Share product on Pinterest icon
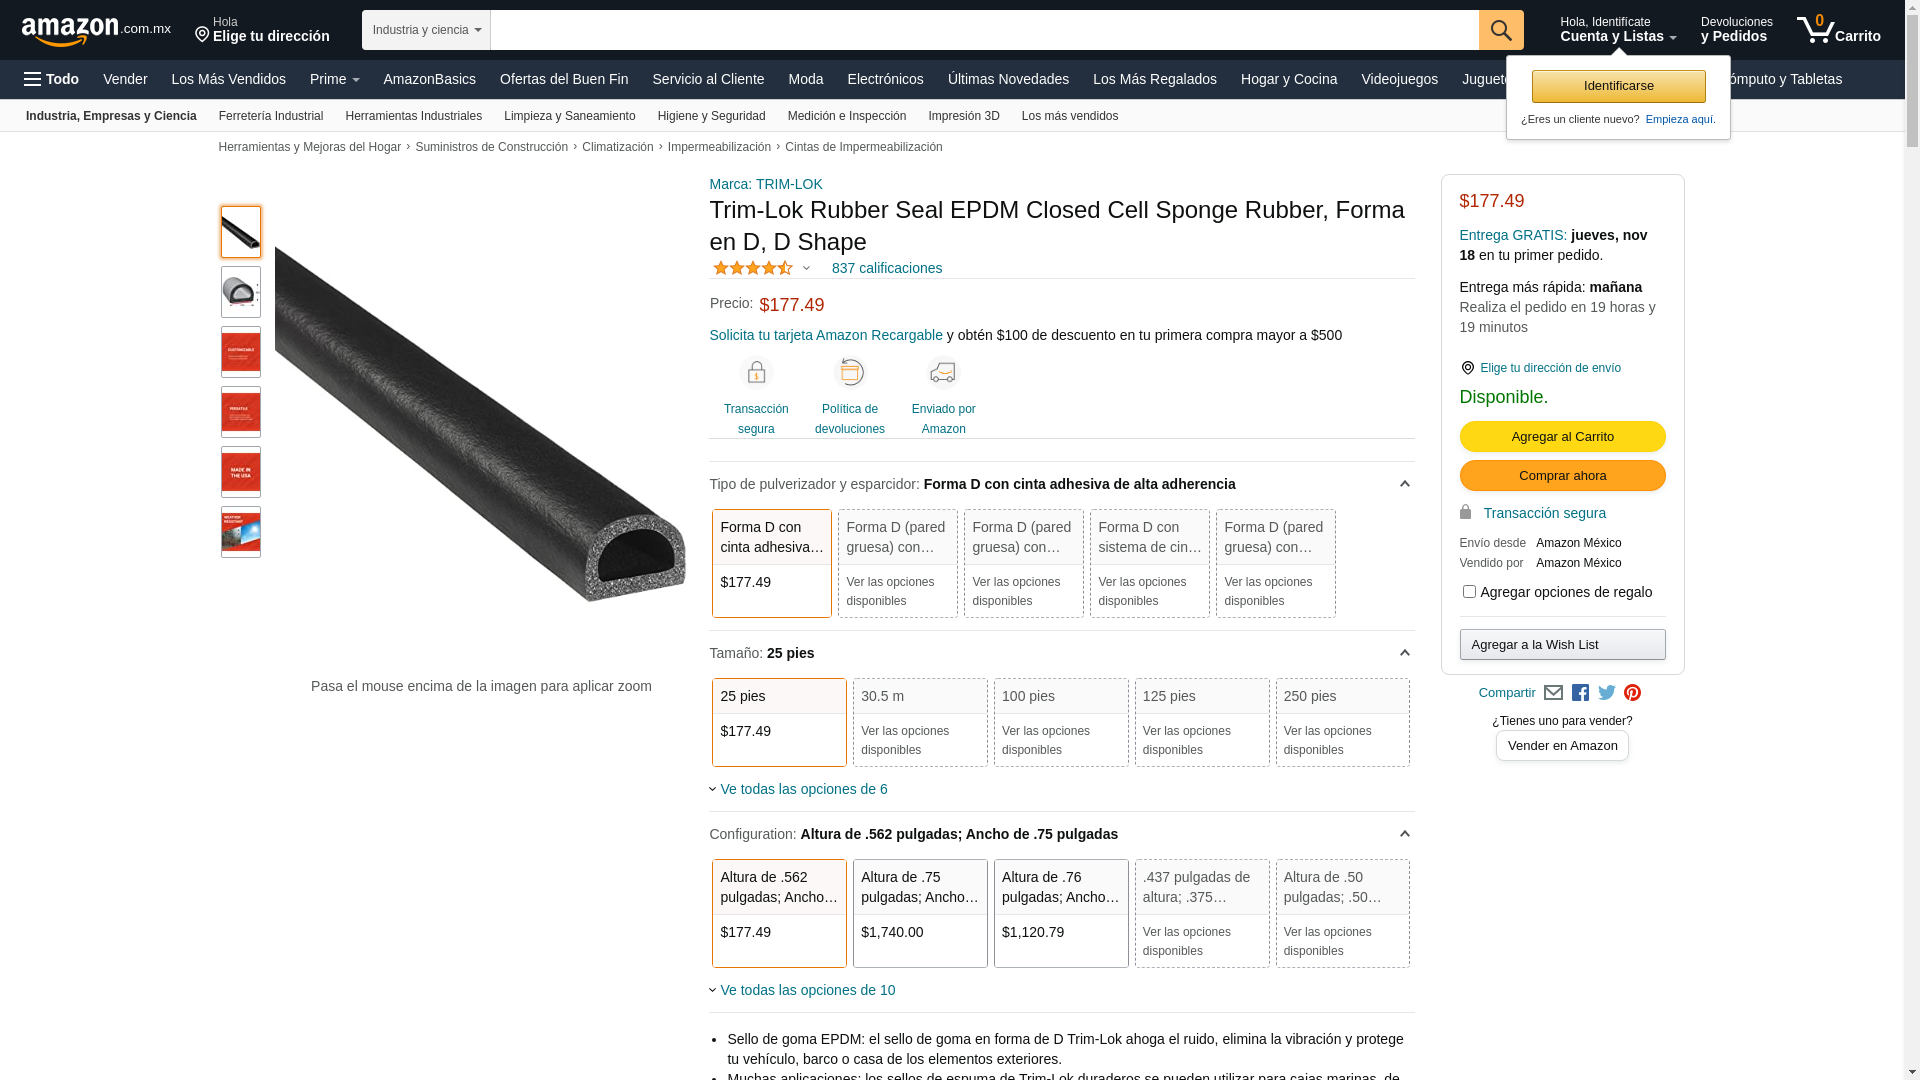Viewport: 1920px width, 1080px height. pyautogui.click(x=1632, y=693)
